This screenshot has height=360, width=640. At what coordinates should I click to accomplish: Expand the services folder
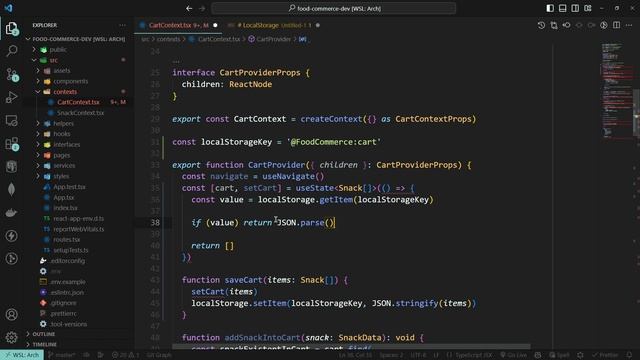(64, 166)
